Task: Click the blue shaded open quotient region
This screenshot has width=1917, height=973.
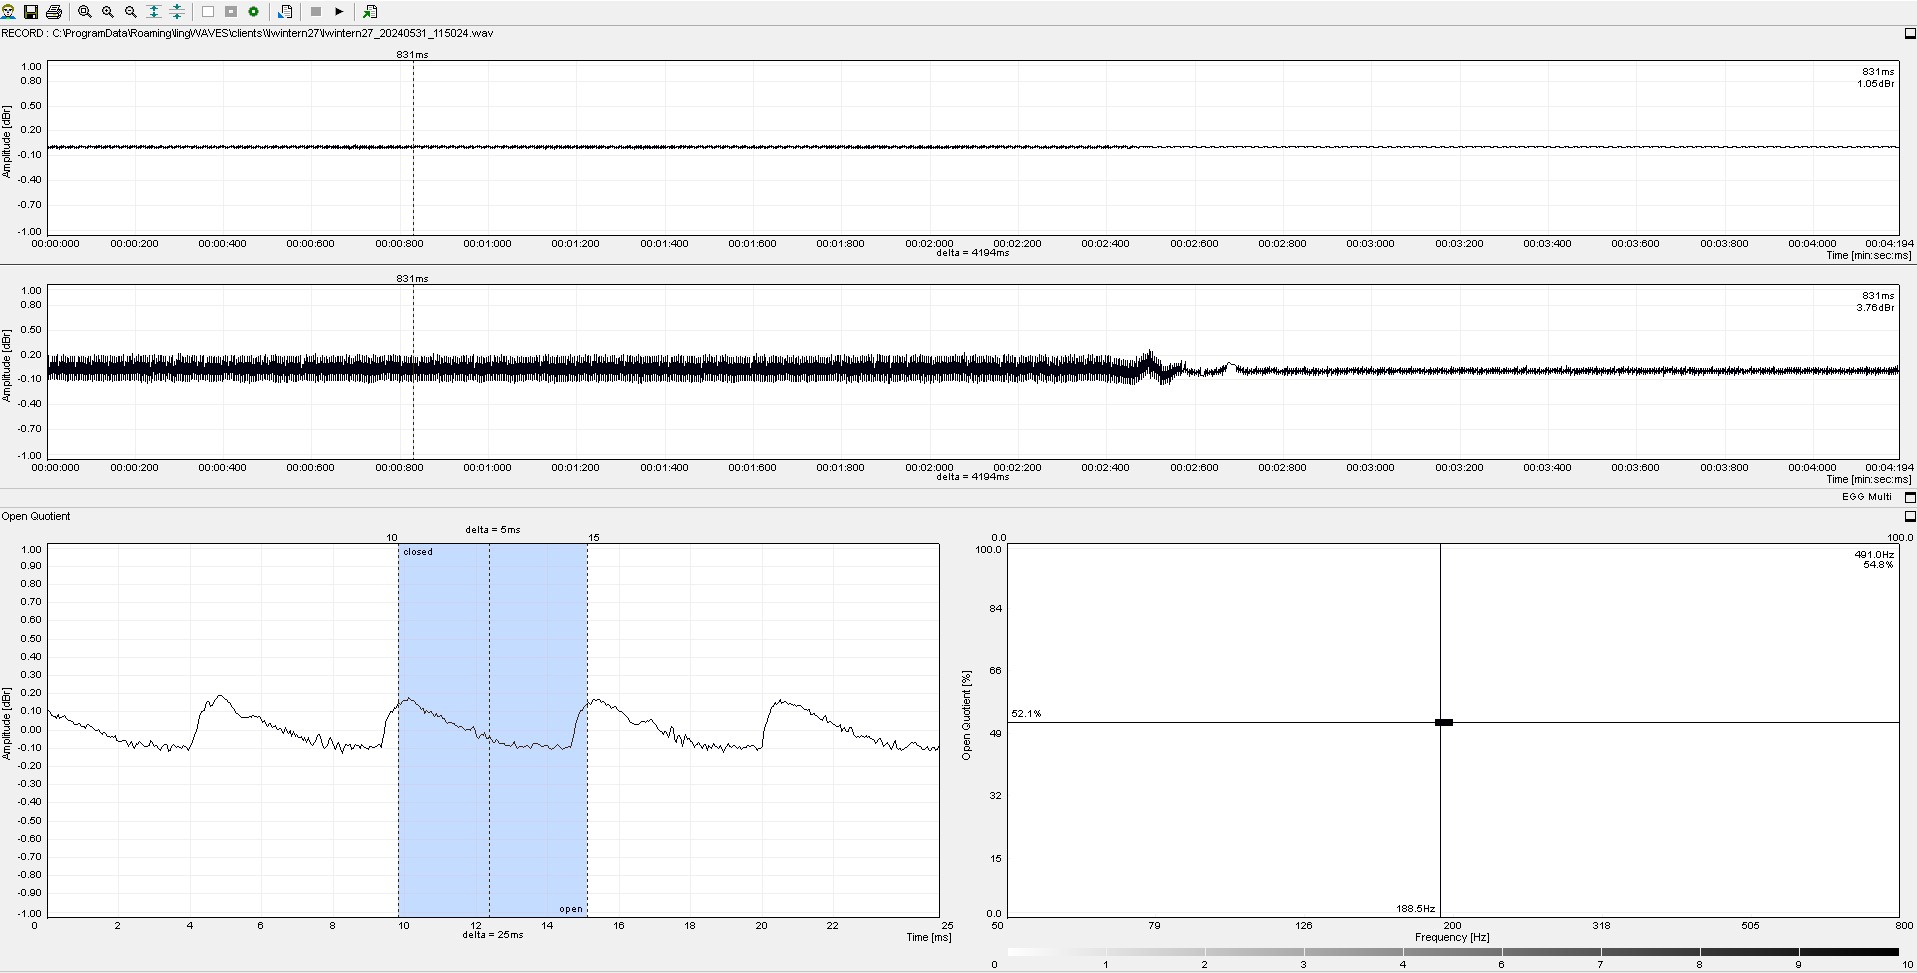Action: click(492, 730)
